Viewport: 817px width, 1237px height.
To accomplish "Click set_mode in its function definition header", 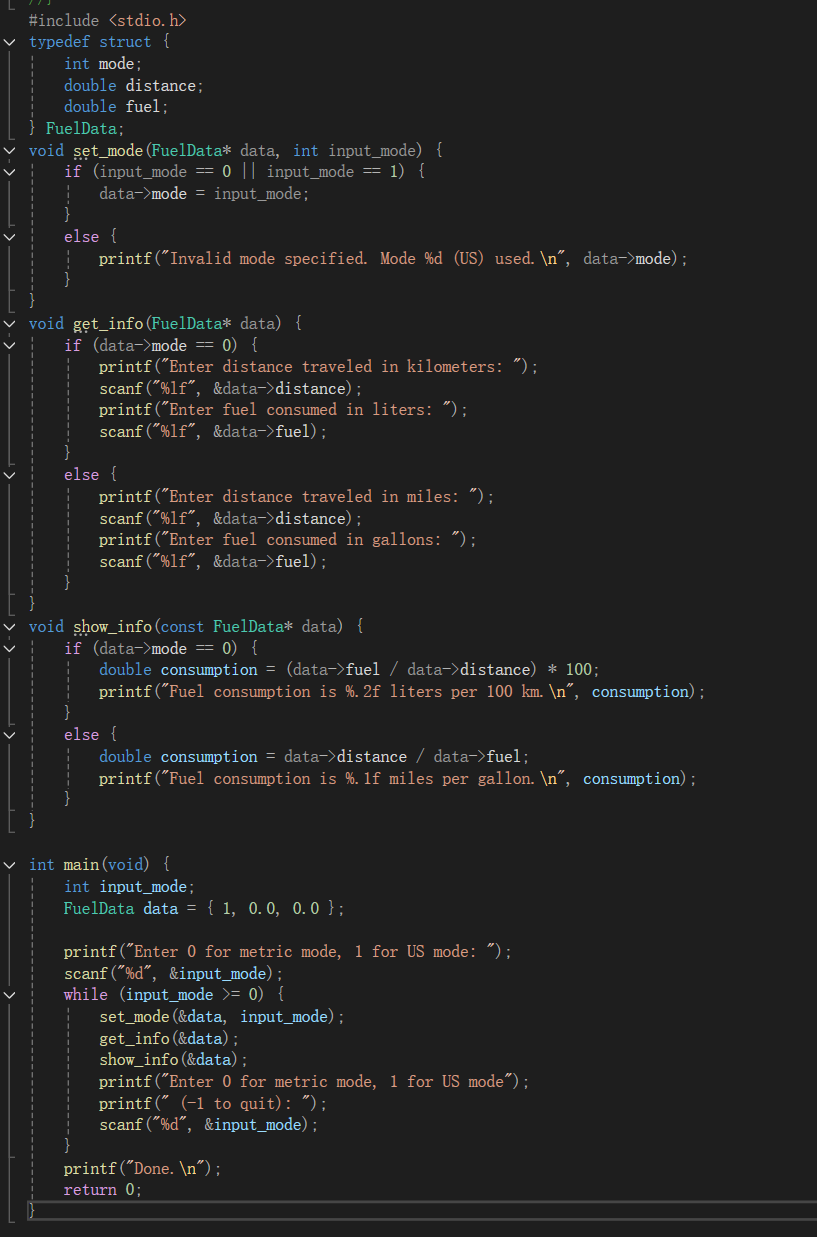I will point(107,150).
